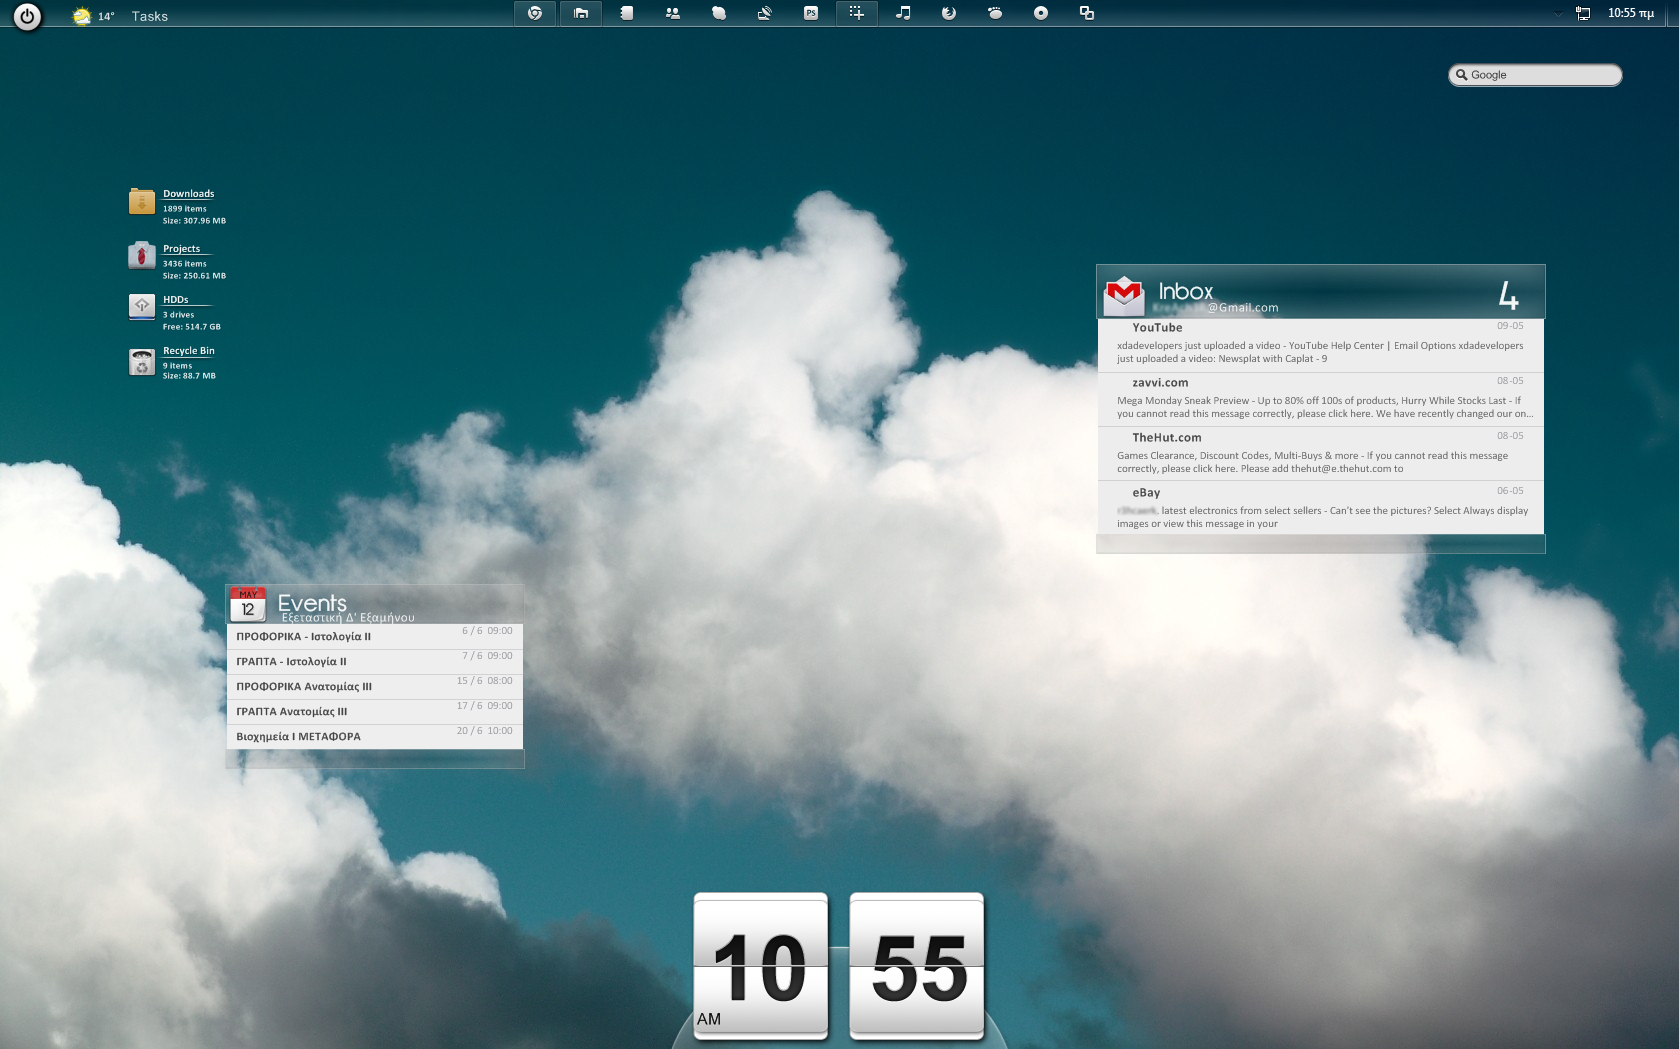
Task: Expand the hidden tray arrow
Action: coord(1558,14)
